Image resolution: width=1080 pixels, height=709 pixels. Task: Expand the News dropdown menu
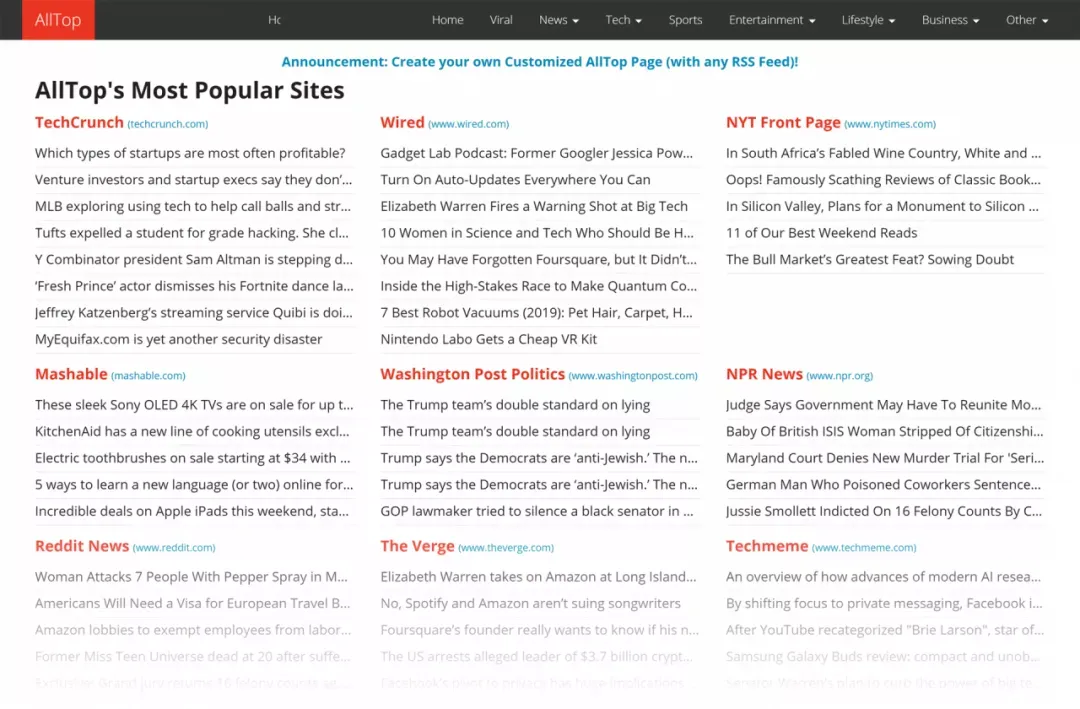pyautogui.click(x=559, y=20)
